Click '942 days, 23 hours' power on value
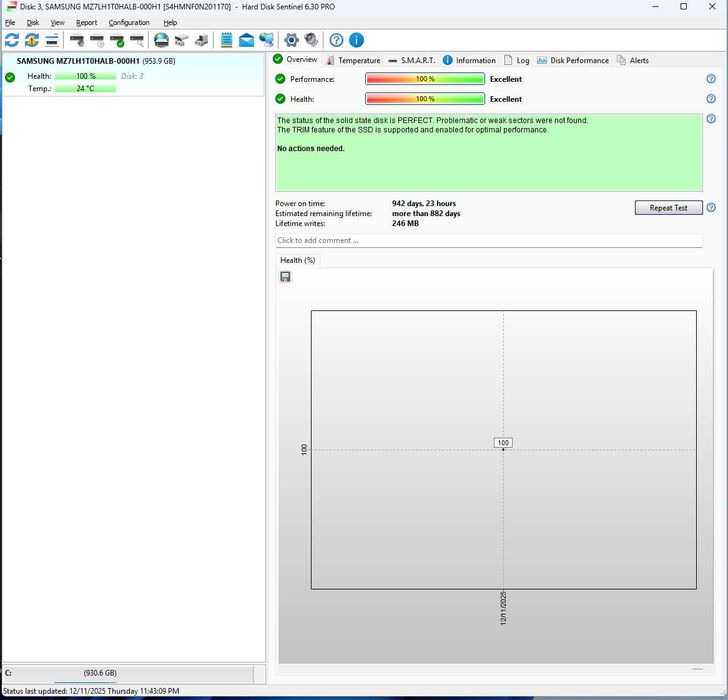The width and height of the screenshot is (728, 700). [423, 203]
